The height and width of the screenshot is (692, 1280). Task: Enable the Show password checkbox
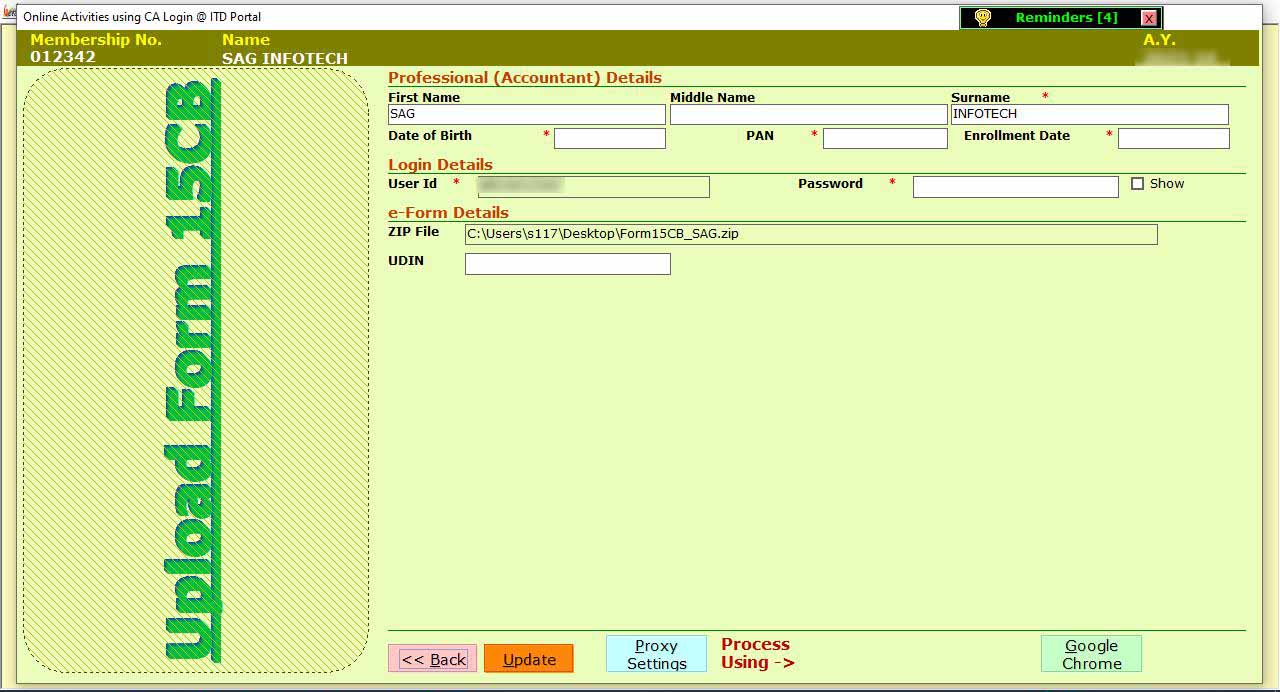1137,184
